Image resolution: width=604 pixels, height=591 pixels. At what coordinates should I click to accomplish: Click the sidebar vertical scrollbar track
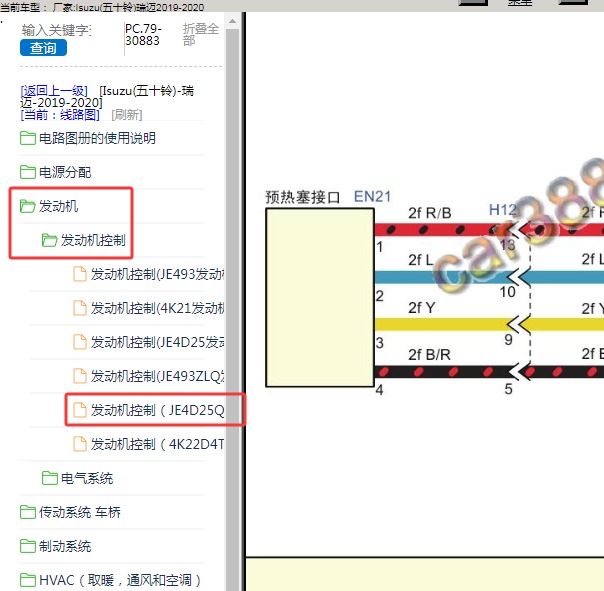point(232,308)
